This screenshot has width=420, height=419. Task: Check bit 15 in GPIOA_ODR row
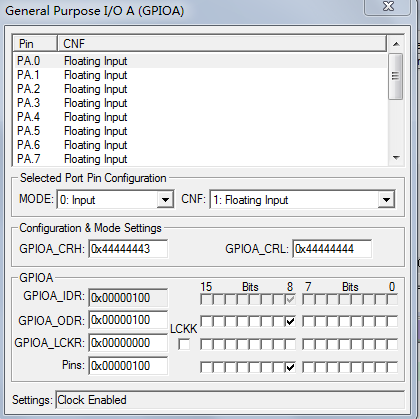(206, 321)
